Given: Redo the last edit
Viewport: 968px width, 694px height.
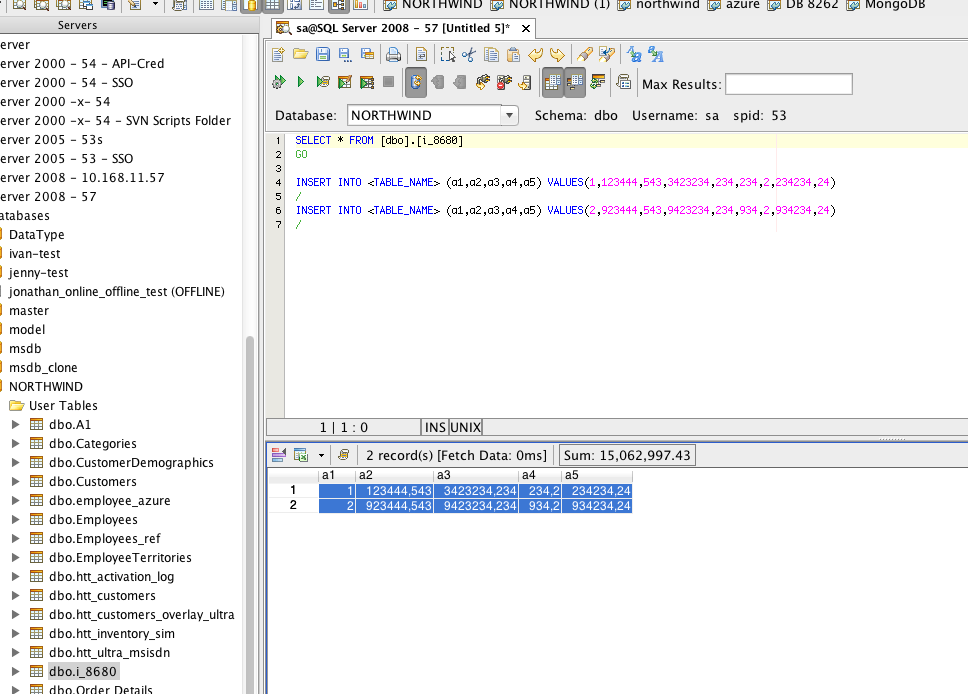Looking at the screenshot, I should [x=557, y=55].
